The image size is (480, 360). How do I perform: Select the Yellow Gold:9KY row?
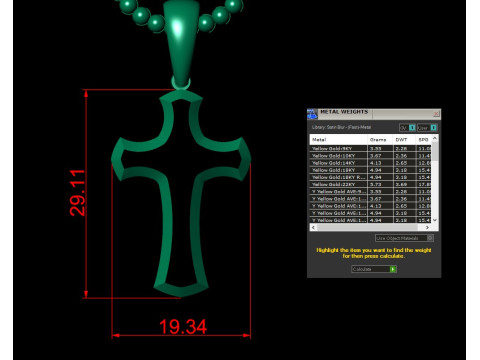tap(370, 149)
